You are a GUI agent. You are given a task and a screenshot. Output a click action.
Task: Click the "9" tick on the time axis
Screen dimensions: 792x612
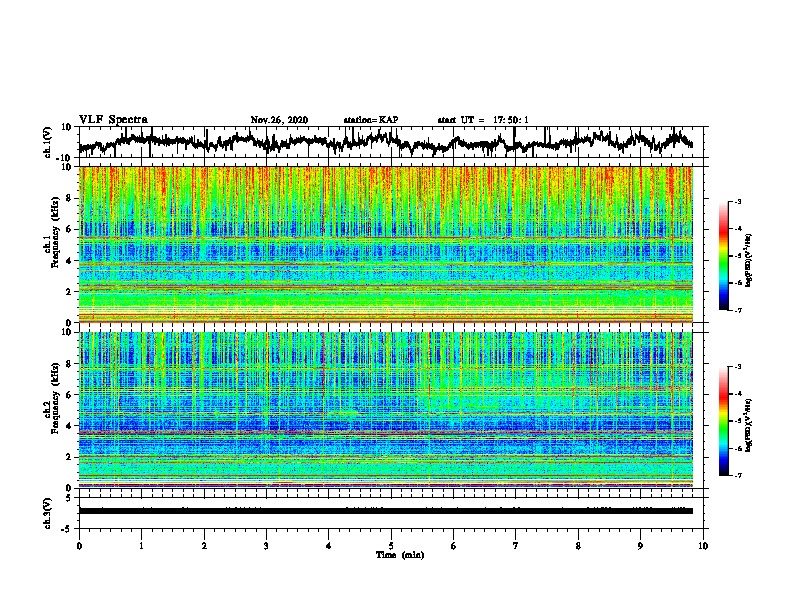coord(640,546)
